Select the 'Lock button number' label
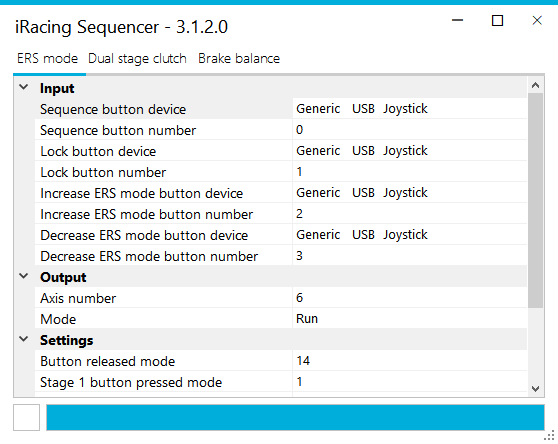 click(103, 172)
